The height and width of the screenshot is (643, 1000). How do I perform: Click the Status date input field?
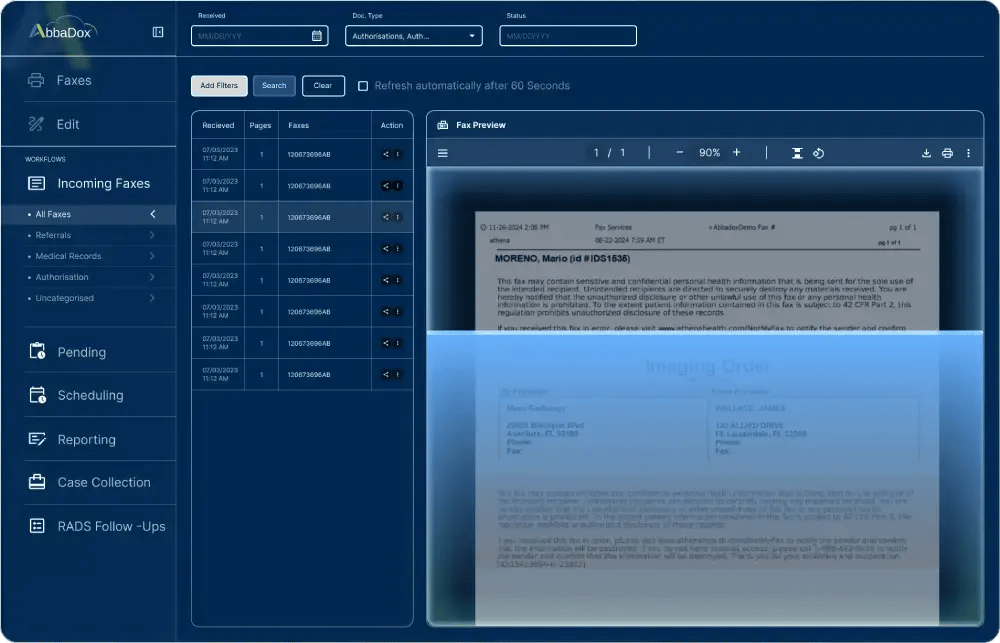[568, 36]
